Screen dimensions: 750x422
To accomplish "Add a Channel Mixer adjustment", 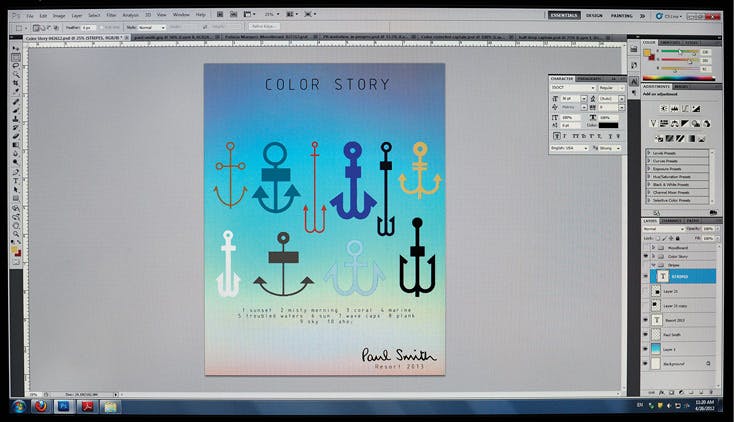I will pos(706,123).
